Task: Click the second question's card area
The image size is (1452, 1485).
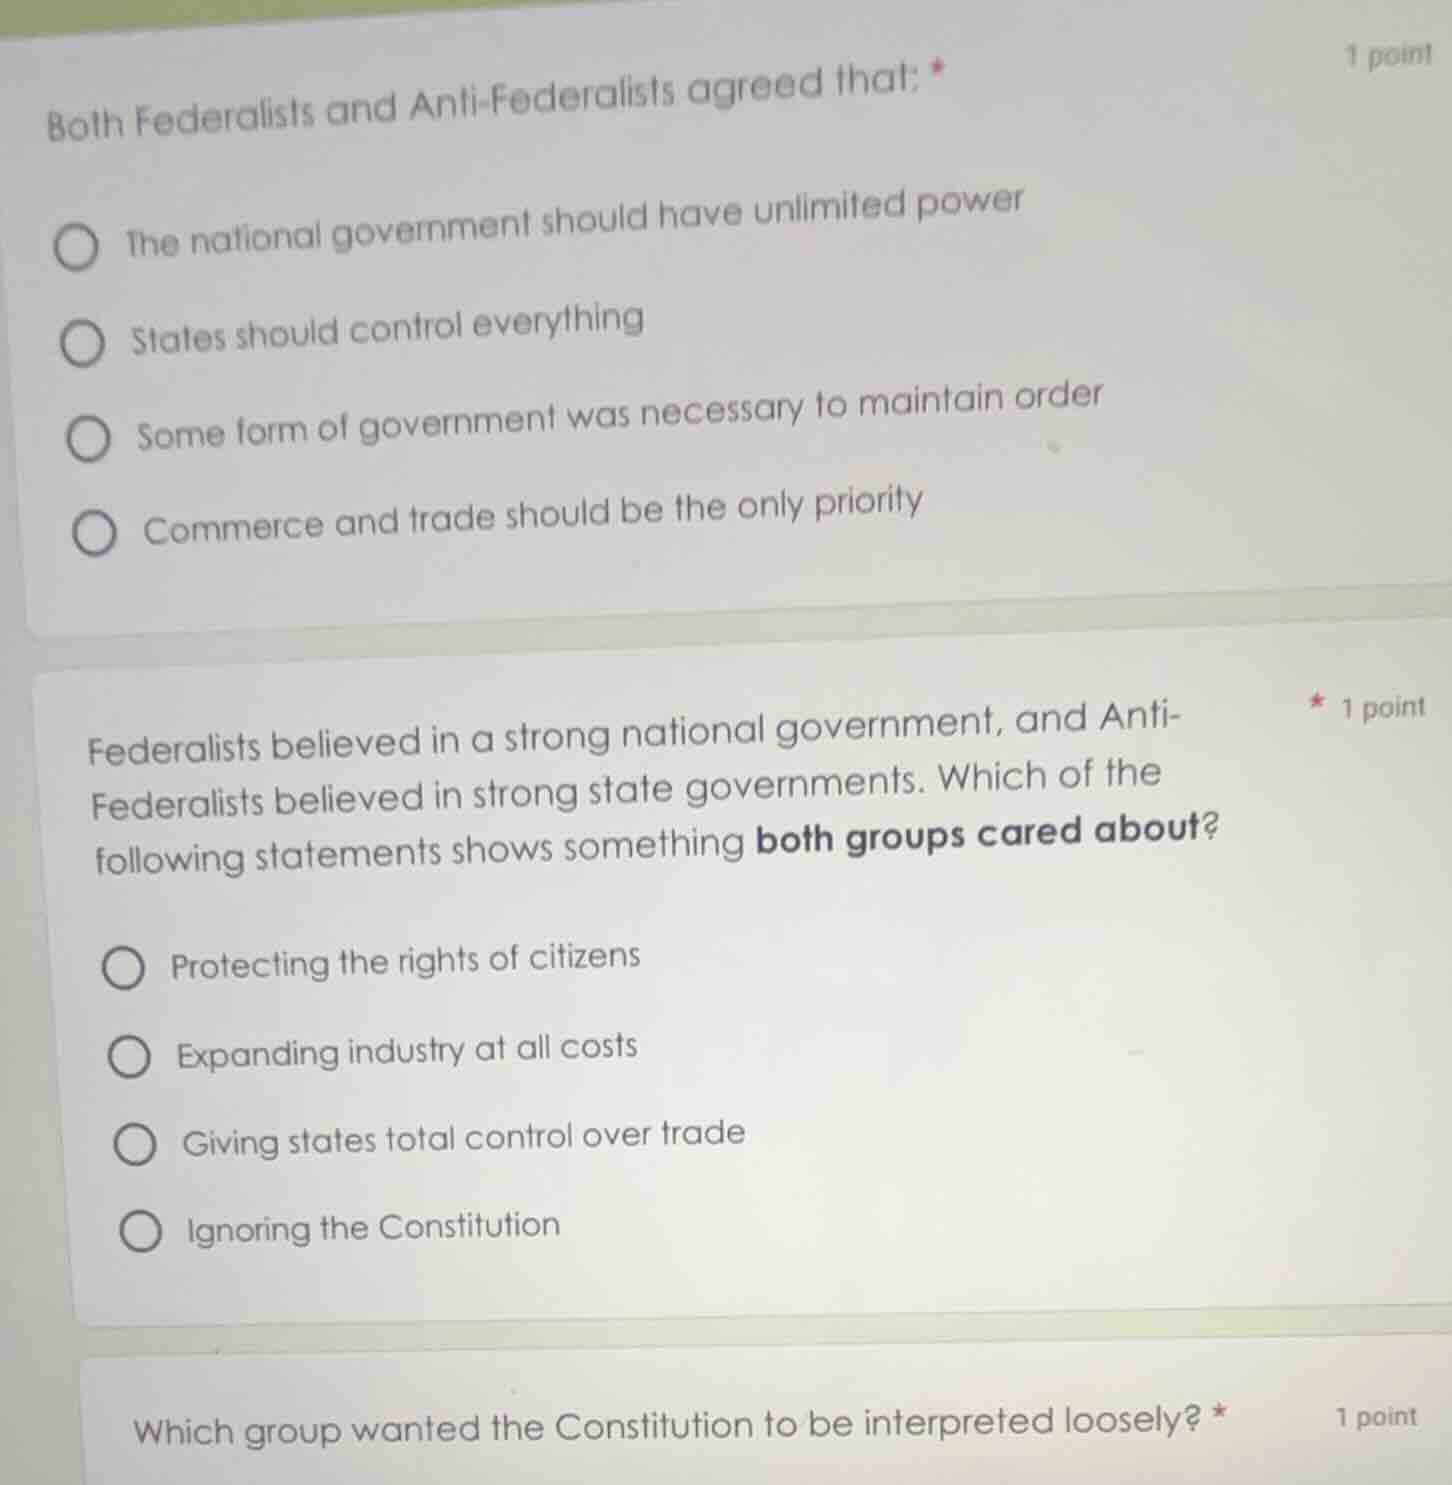Action: (x=700, y=990)
